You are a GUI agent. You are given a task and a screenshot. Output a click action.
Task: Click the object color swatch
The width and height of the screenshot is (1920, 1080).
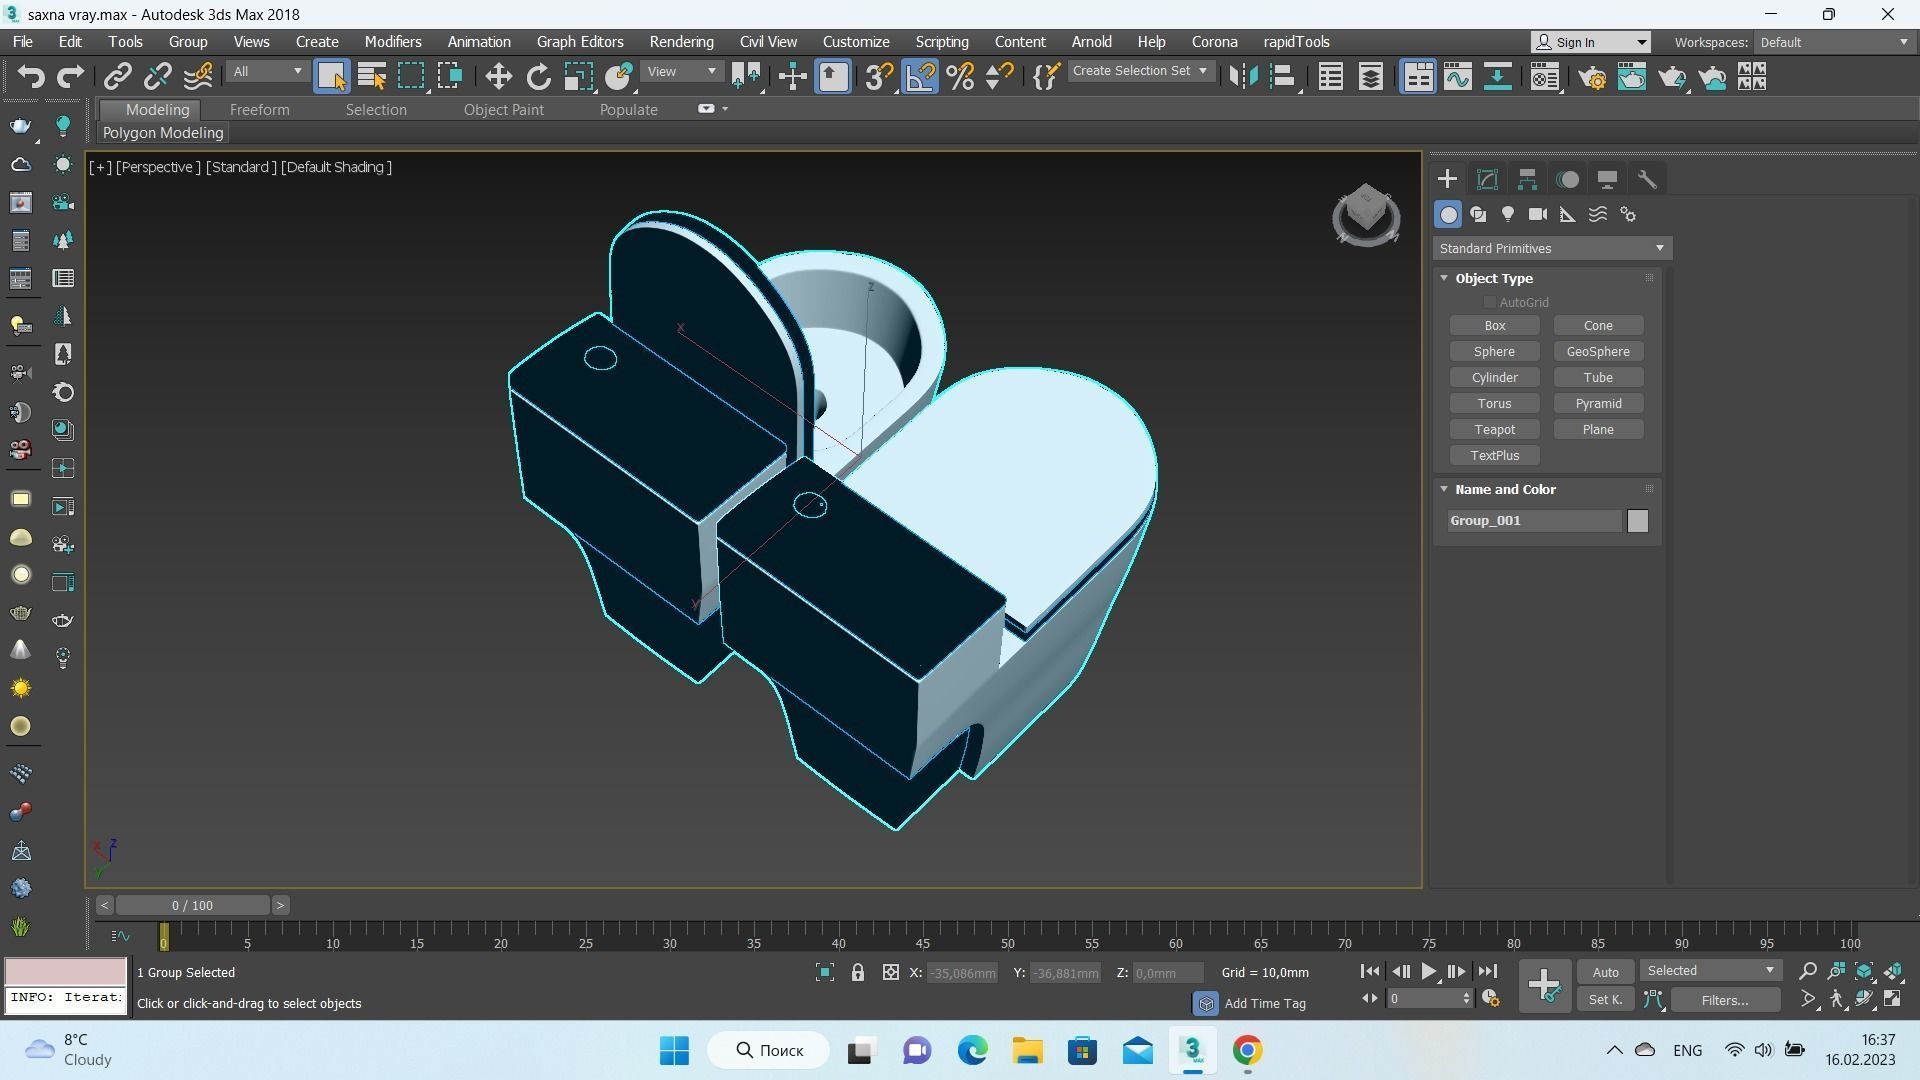coord(1637,521)
